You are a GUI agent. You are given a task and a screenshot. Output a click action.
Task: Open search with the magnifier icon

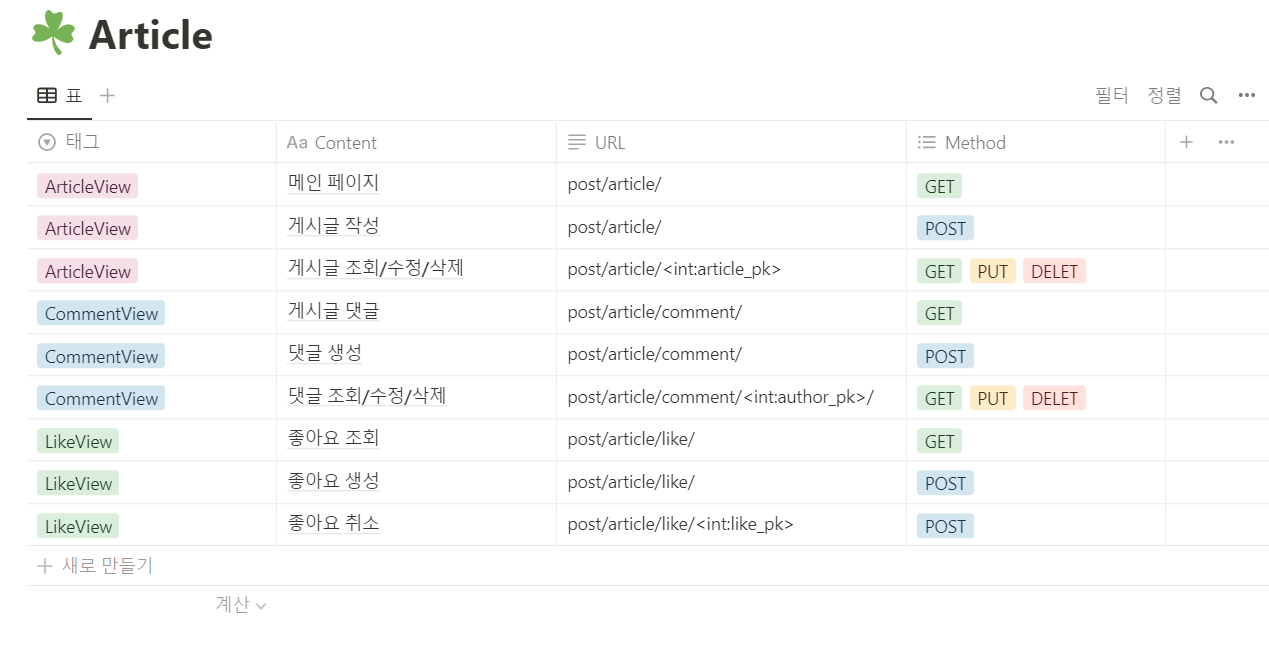click(1207, 94)
